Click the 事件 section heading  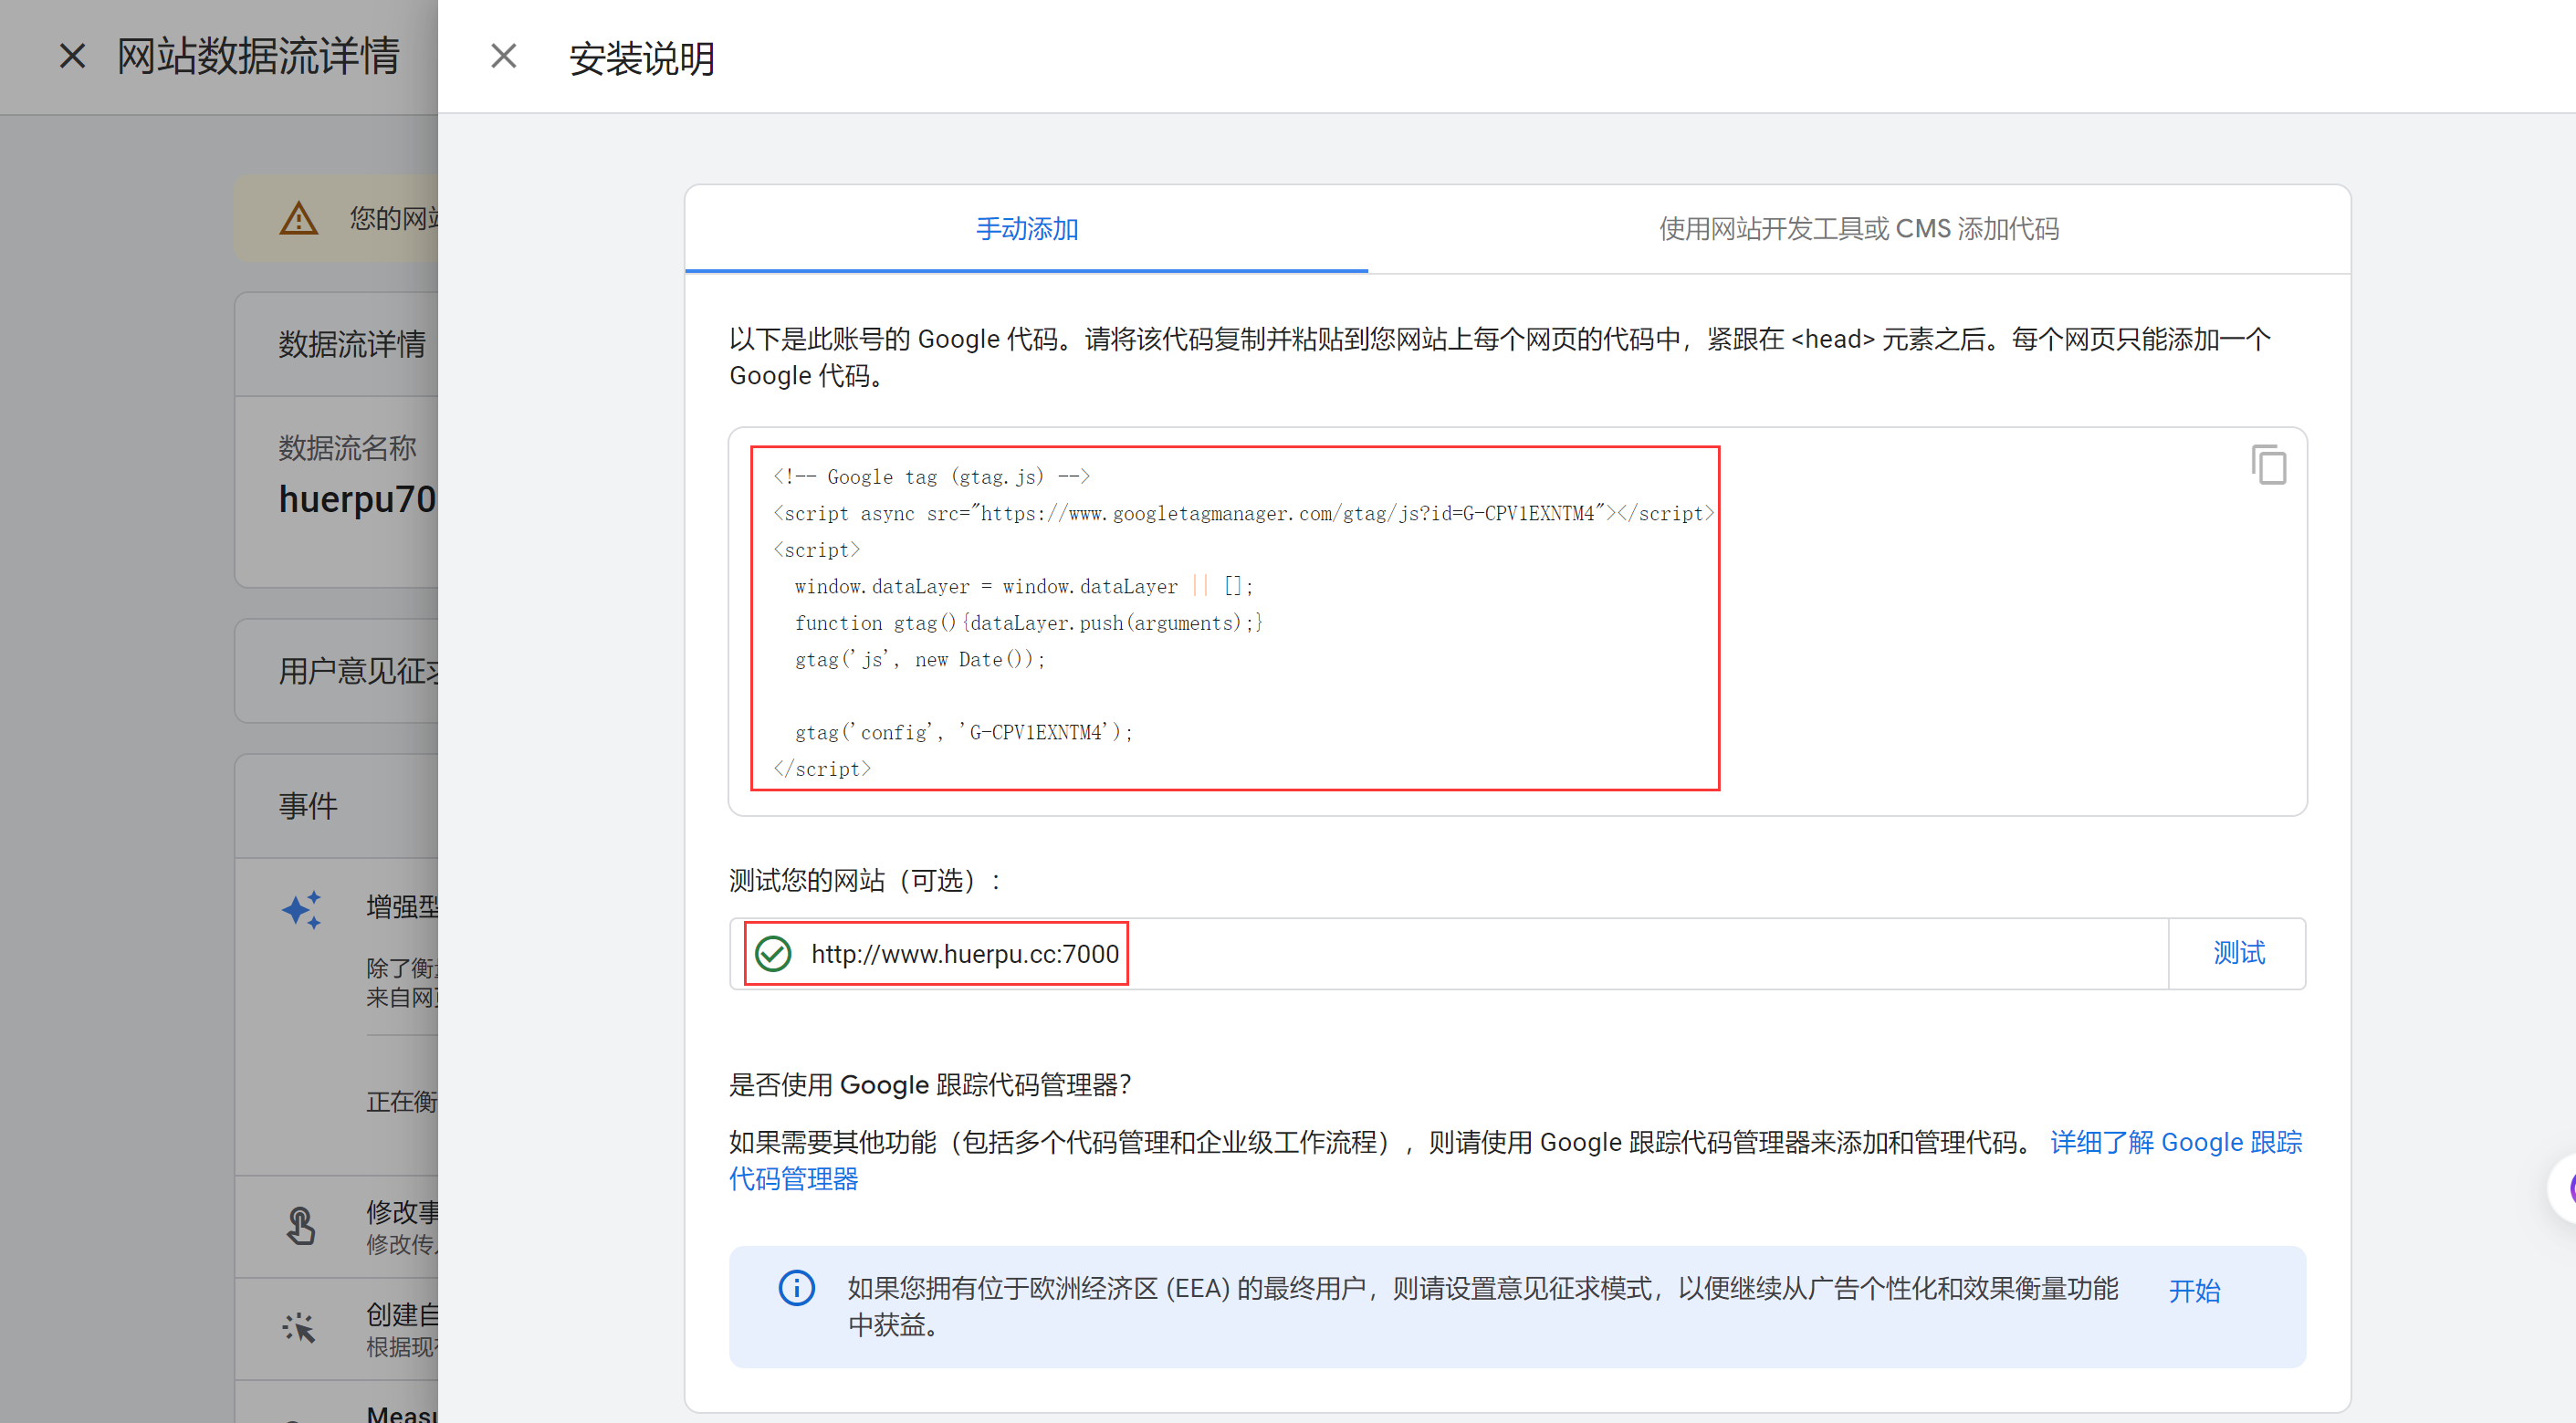pyautogui.click(x=308, y=806)
